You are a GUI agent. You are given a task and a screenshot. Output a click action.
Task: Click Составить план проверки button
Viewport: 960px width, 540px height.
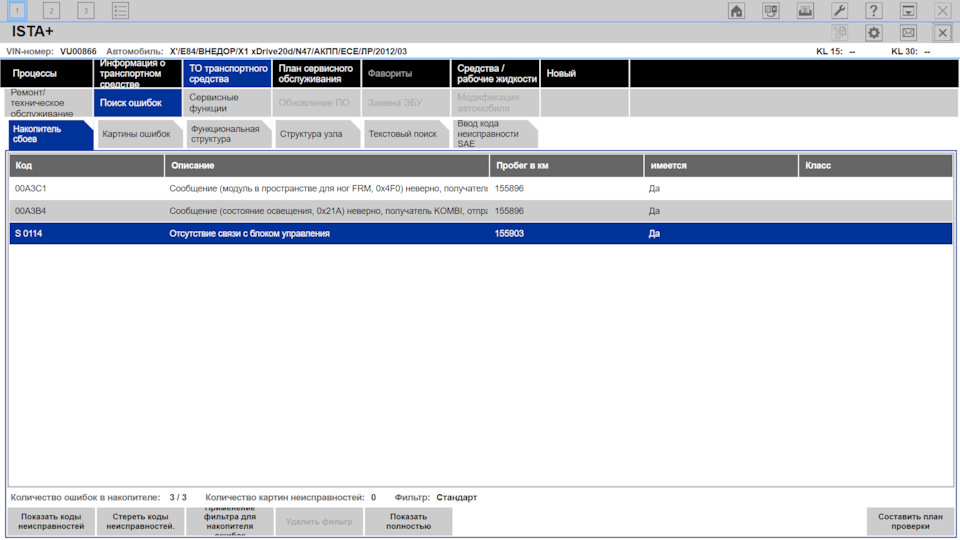(x=910, y=522)
